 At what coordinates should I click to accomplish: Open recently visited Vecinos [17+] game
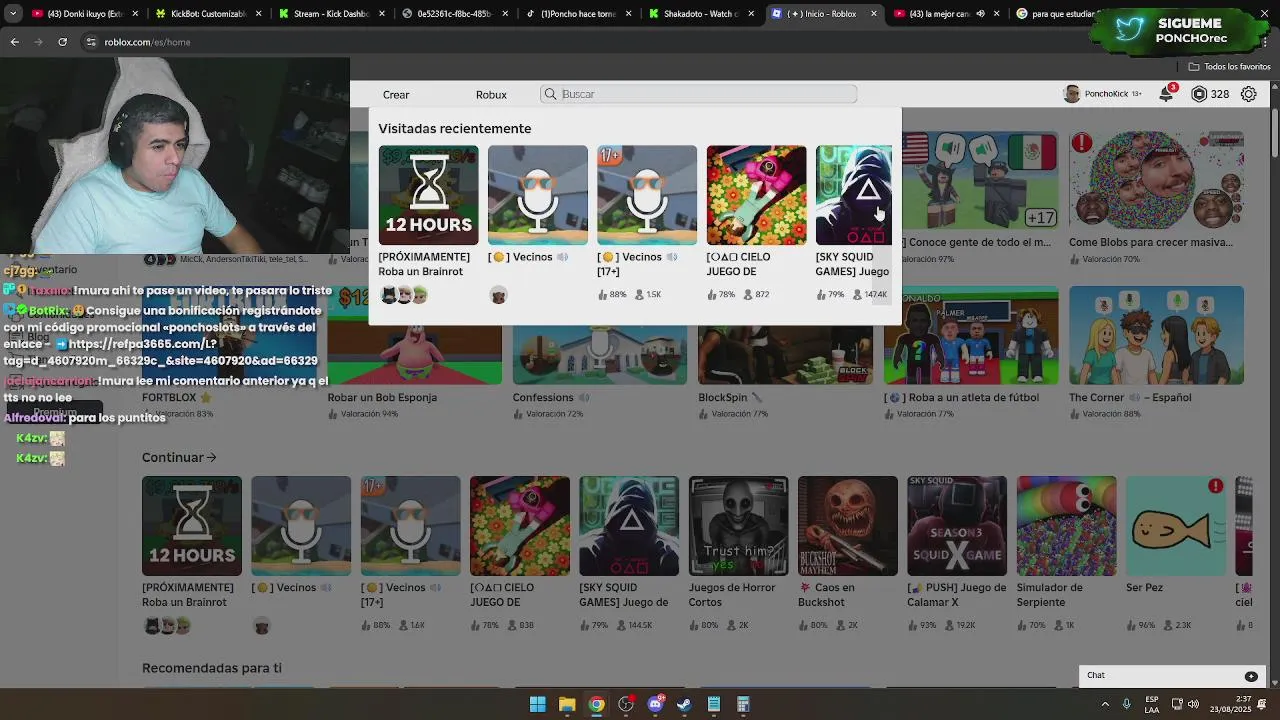(647, 195)
